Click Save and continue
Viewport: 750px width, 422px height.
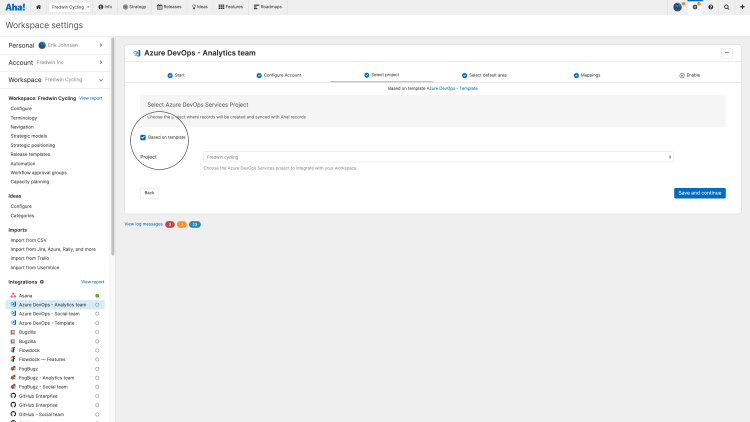[700, 193]
